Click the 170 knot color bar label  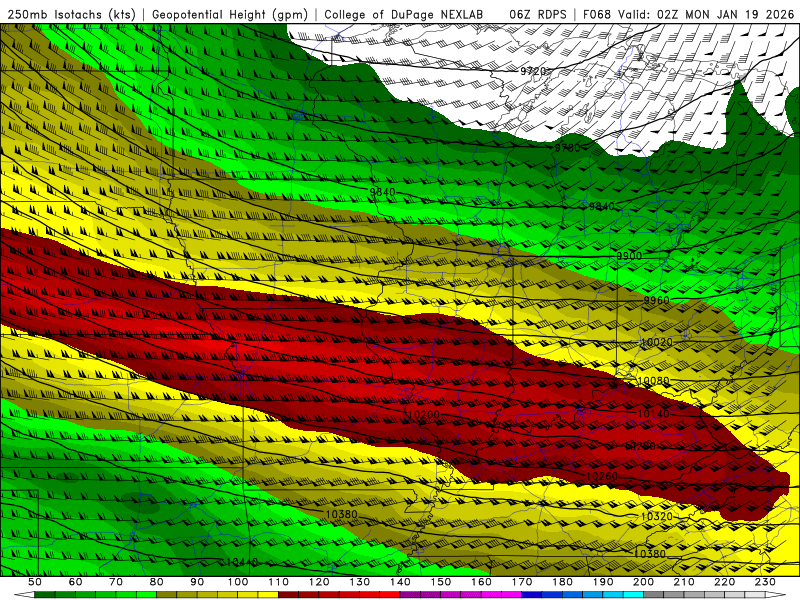pyautogui.click(x=522, y=582)
